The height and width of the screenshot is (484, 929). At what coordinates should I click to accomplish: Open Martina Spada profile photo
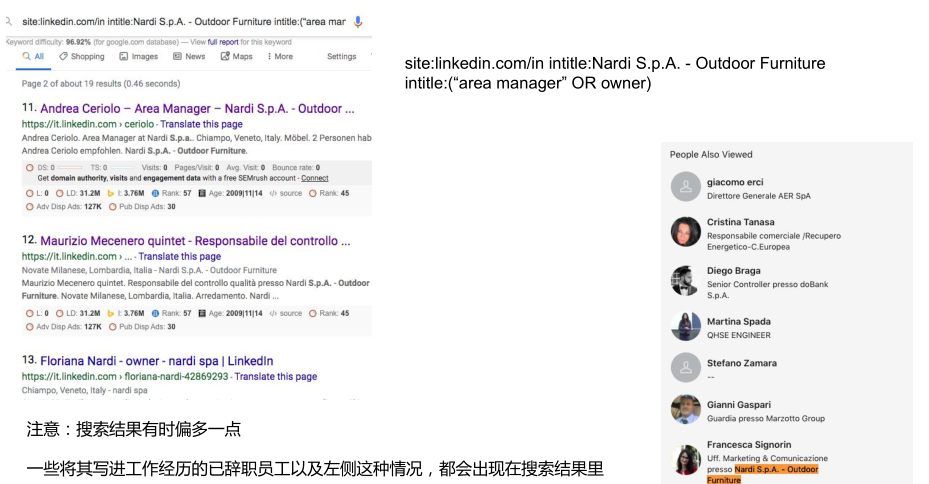click(685, 326)
